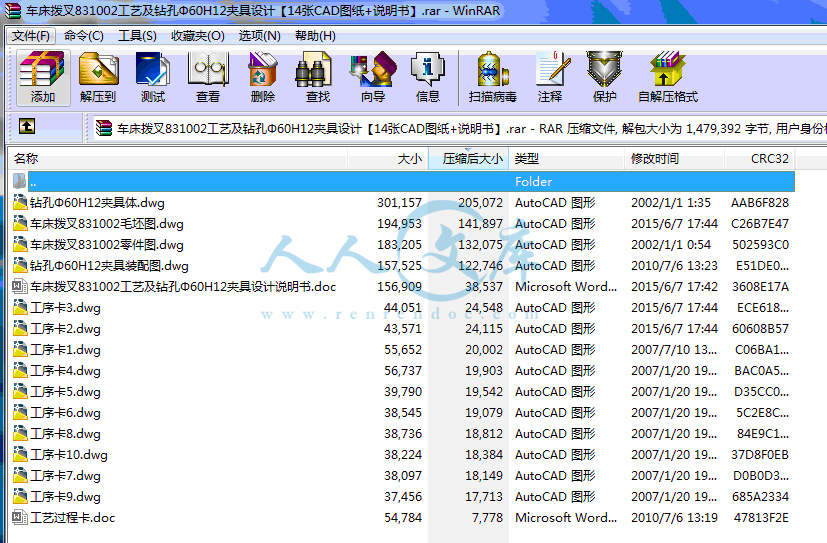This screenshot has height=543, width=827.
Task: Click the size value 156,909
Action: click(399, 286)
